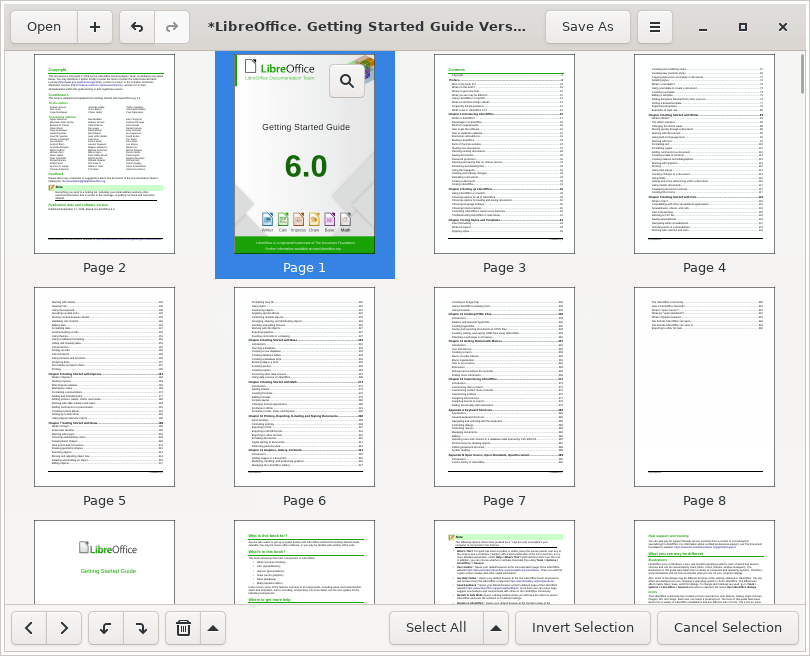
Task: Click the 'Page 3' label
Action: (504, 268)
